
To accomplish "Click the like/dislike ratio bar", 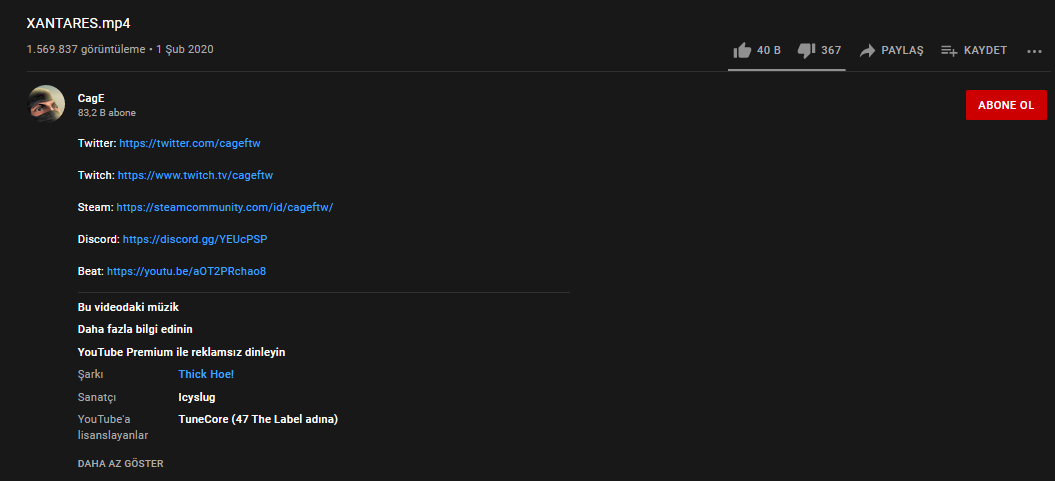I will tap(787, 70).
